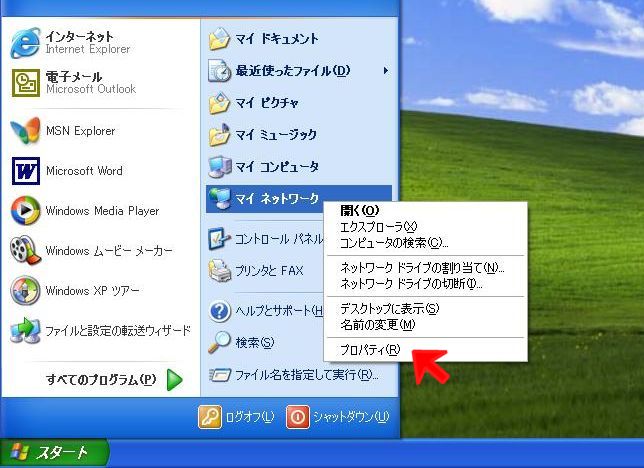Screen dimensions: 644x468
Task: Expand 最近使ったファイル submenu arrow
Action: [x=385, y=71]
